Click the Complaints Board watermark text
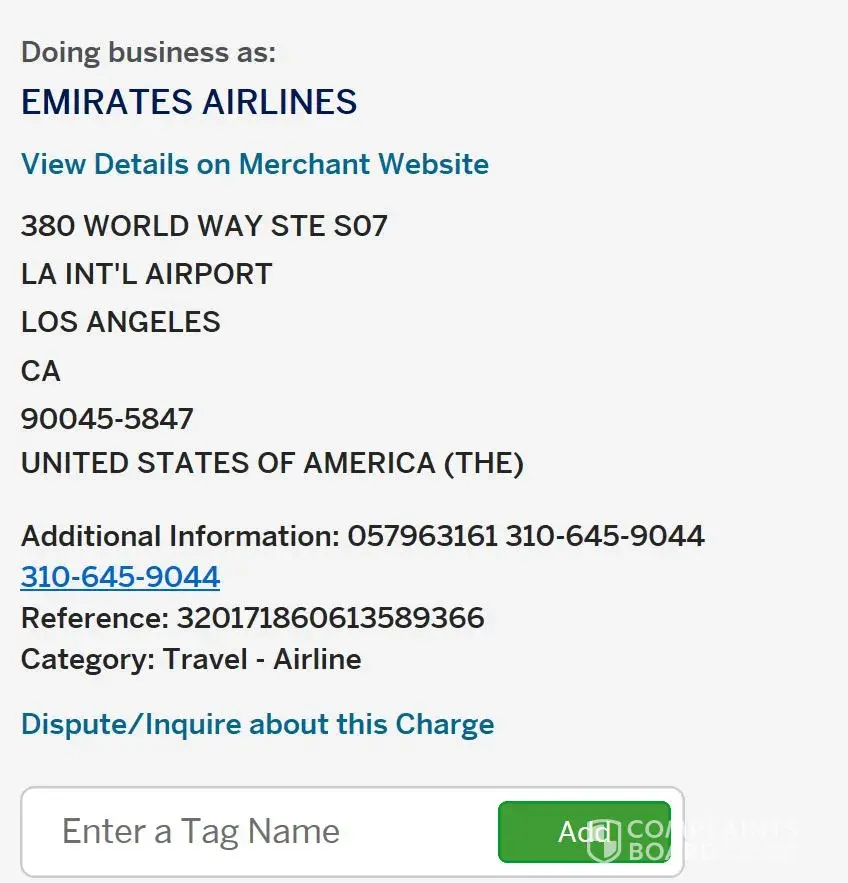Viewport: 848px width, 883px height. click(712, 840)
